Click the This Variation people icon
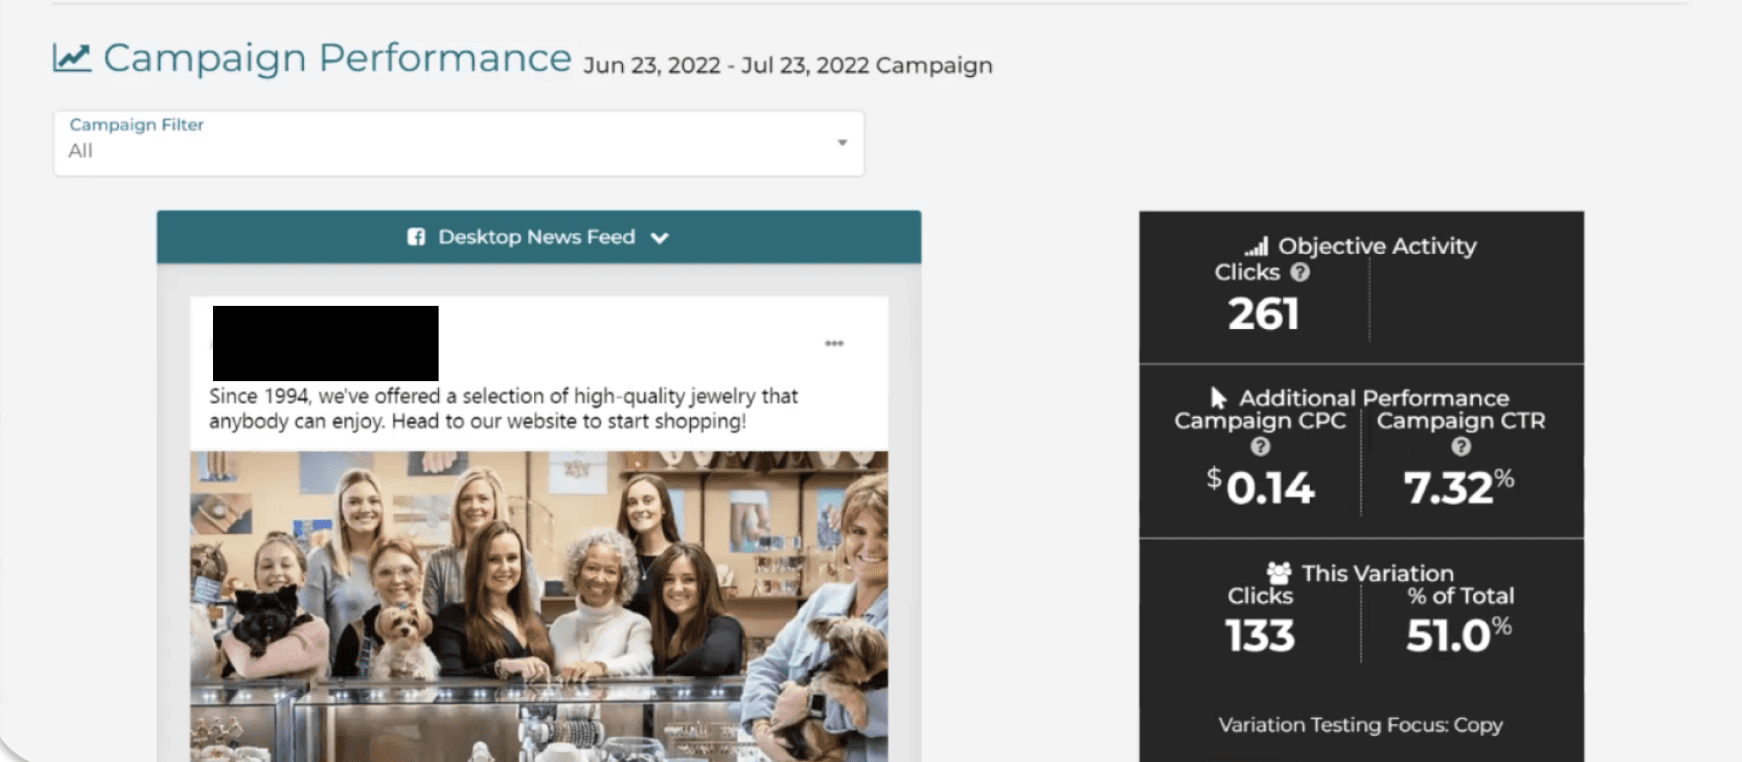 coord(1279,573)
